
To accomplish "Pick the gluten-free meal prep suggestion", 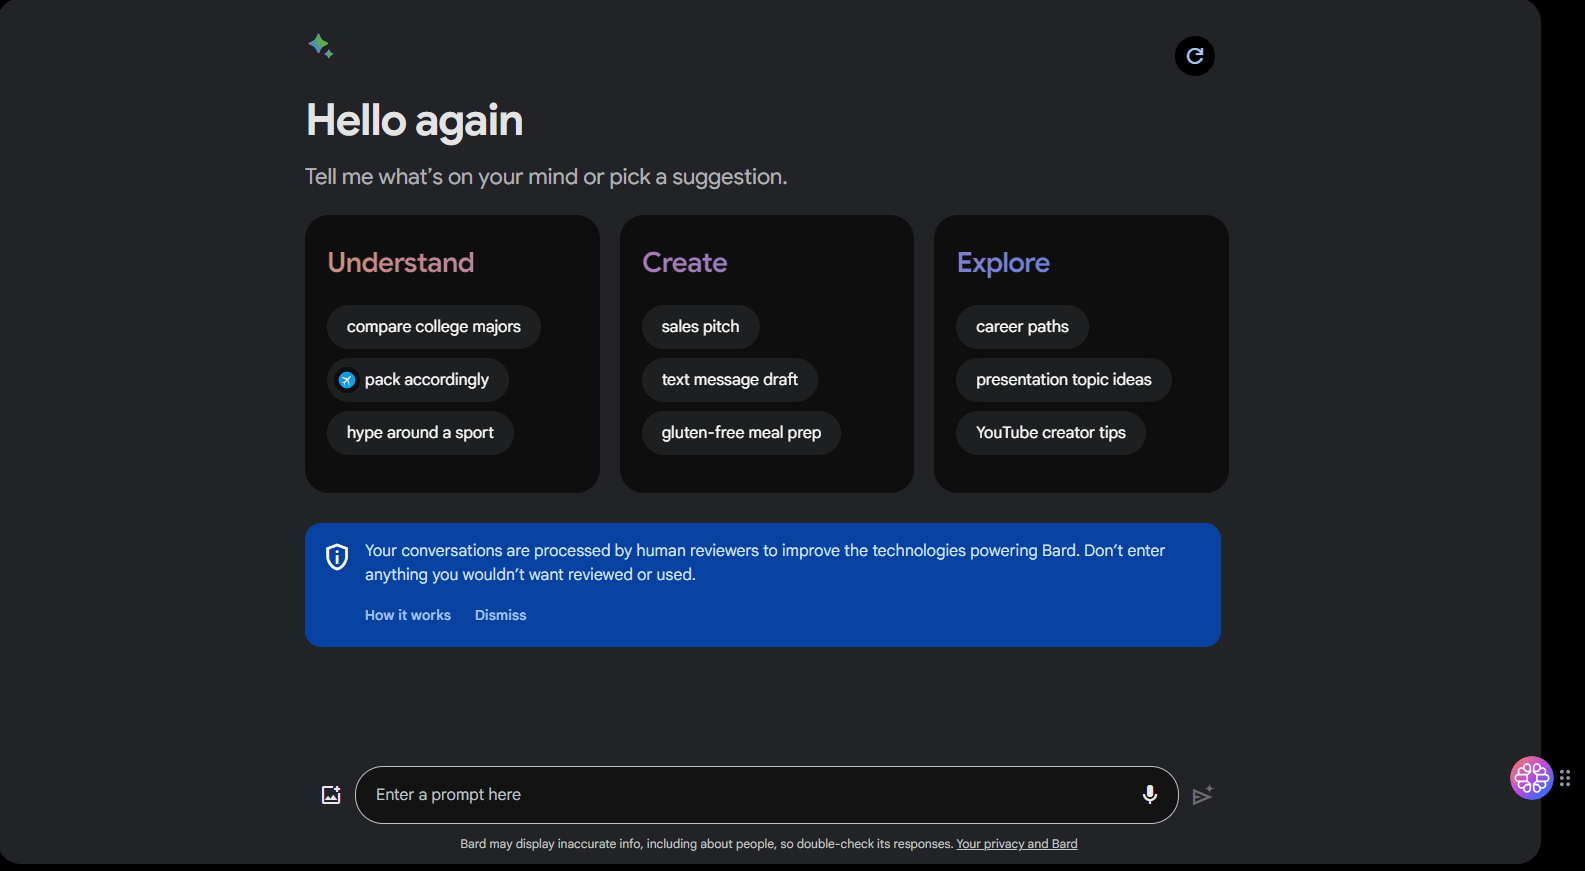I will pos(741,433).
